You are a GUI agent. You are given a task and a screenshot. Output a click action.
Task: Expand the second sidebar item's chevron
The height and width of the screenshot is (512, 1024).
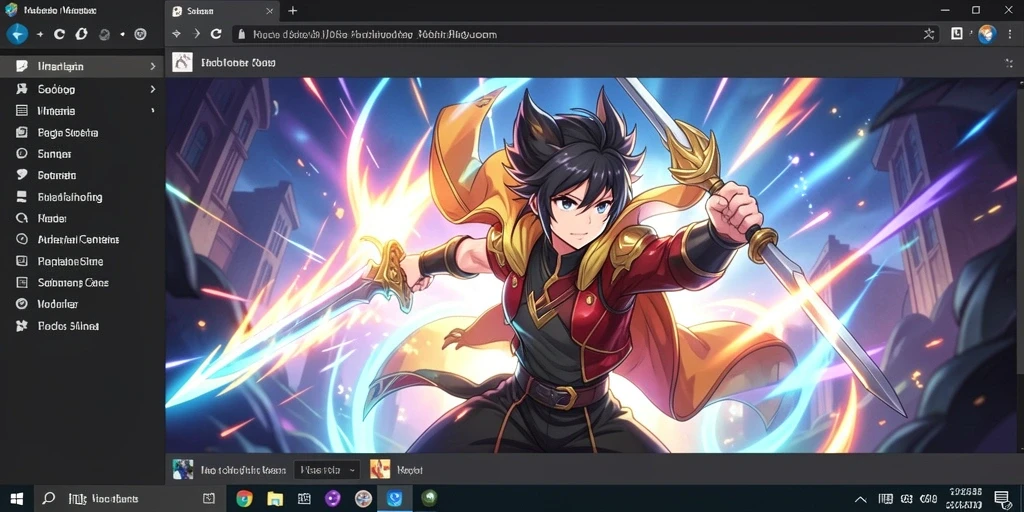(x=153, y=89)
